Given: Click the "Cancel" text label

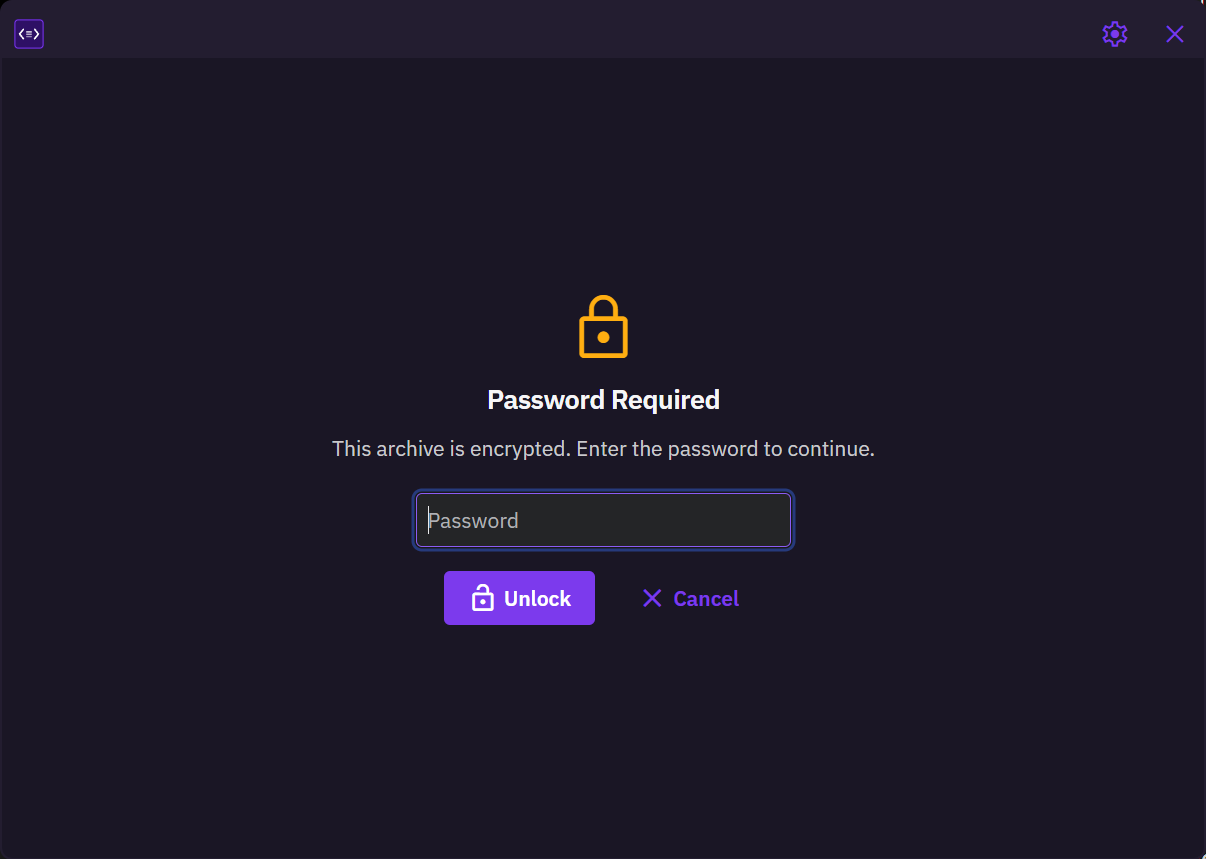Looking at the screenshot, I should coord(706,598).
